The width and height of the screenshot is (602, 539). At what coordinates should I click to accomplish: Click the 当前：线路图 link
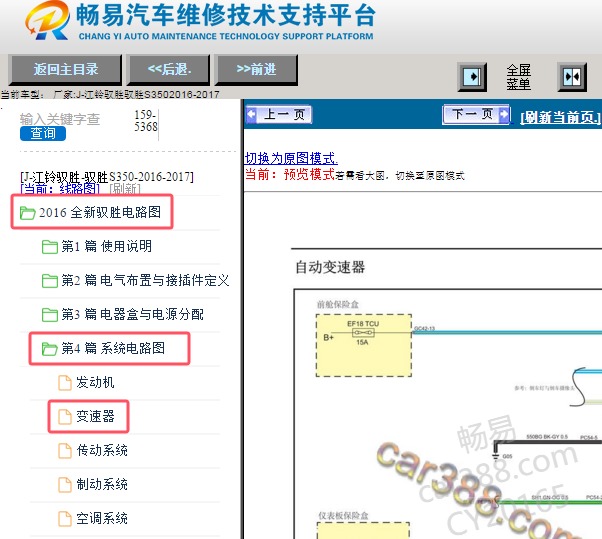tap(60, 189)
